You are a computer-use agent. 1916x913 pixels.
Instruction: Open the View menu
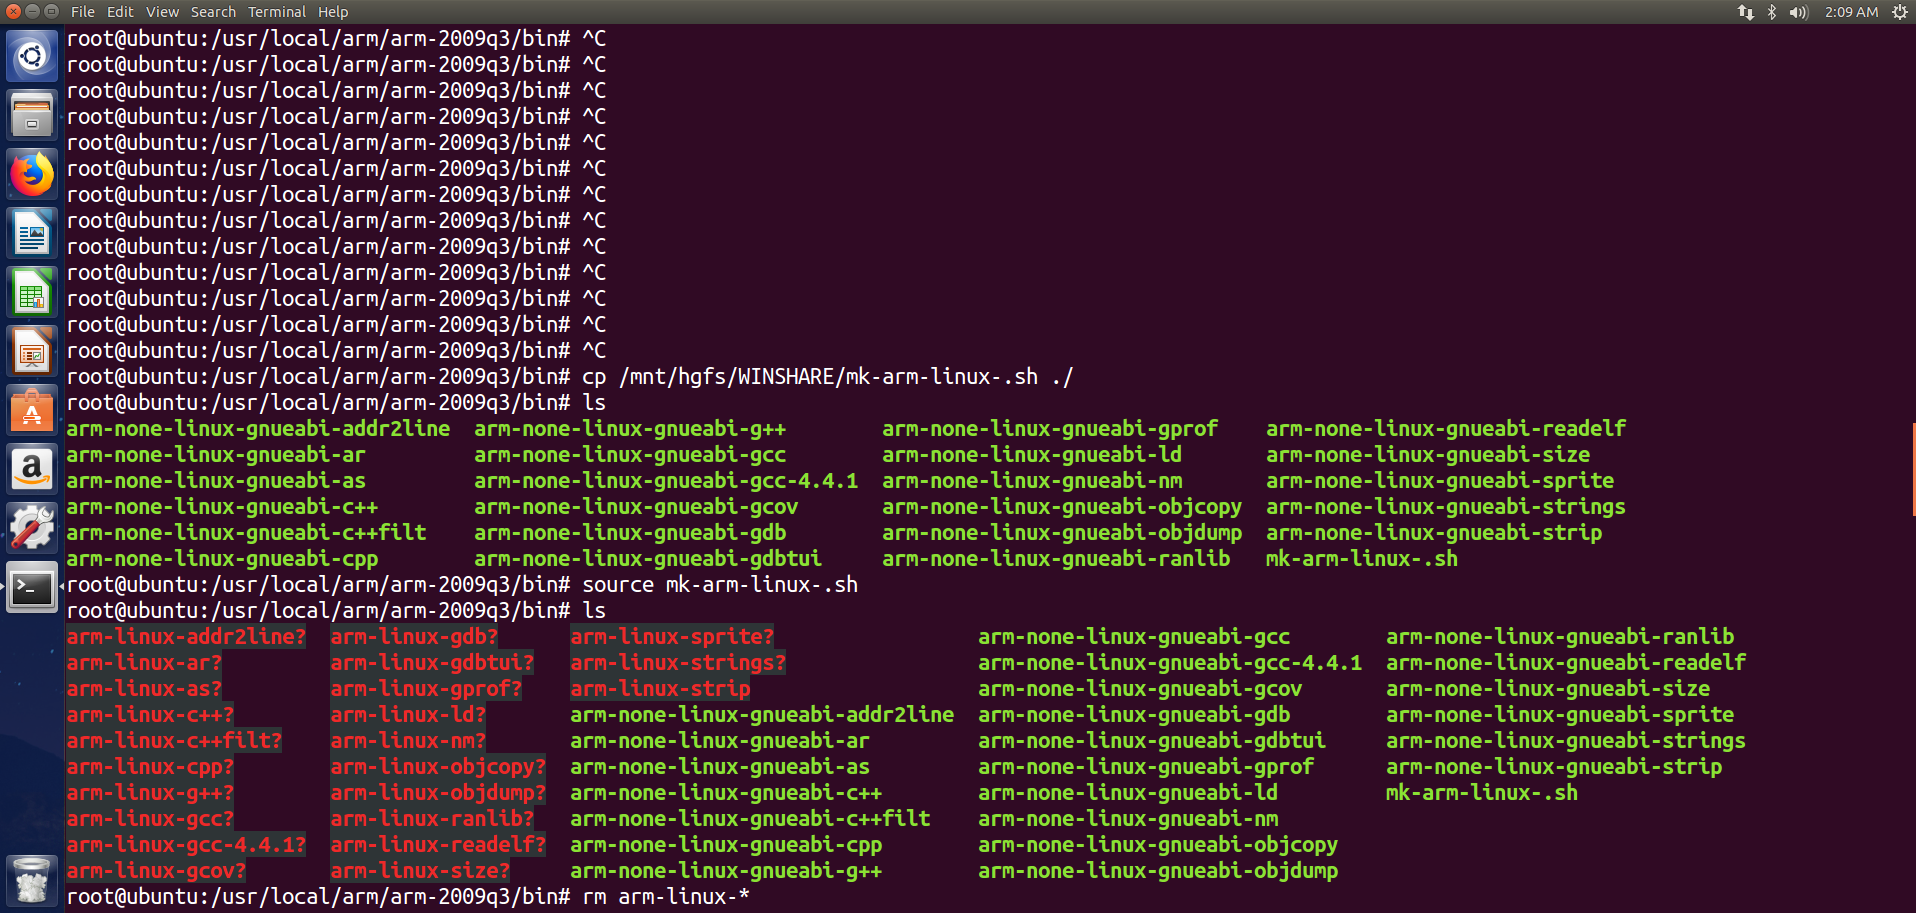click(162, 12)
